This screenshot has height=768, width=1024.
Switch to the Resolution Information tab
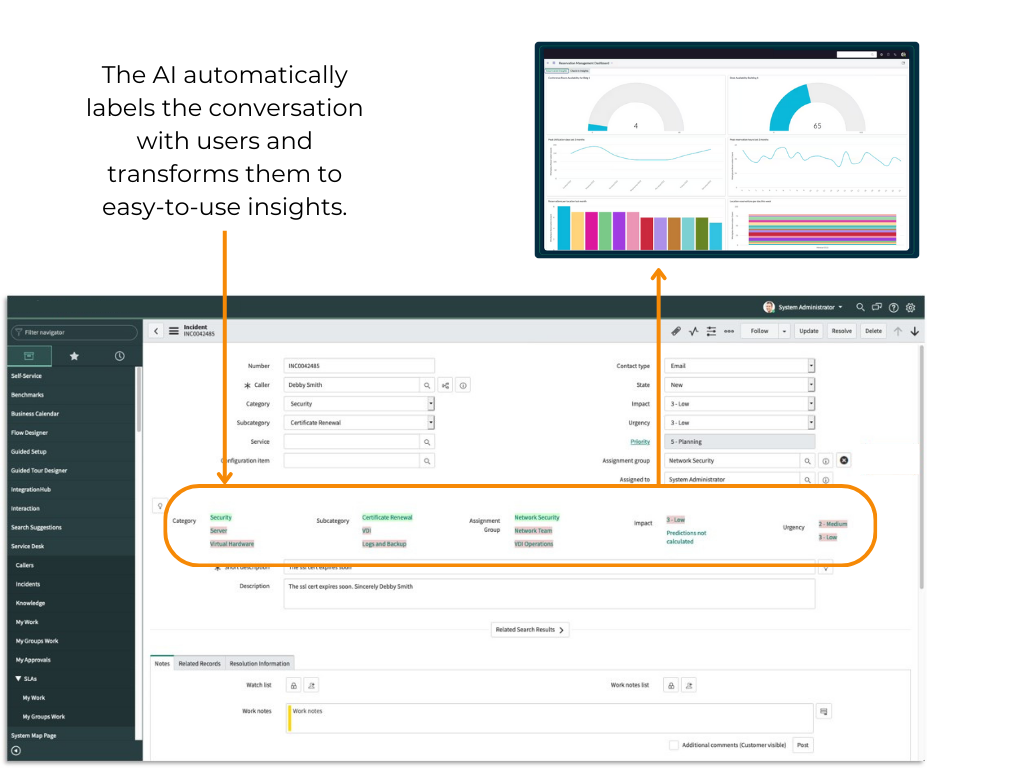[259, 664]
